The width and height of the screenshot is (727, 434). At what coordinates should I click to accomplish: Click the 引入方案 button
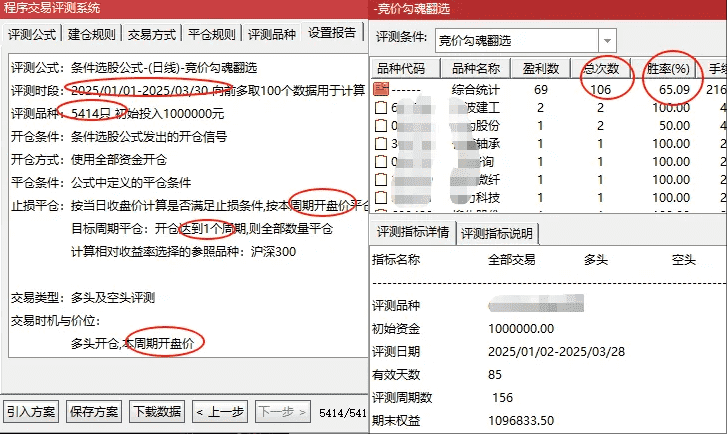click(31, 411)
